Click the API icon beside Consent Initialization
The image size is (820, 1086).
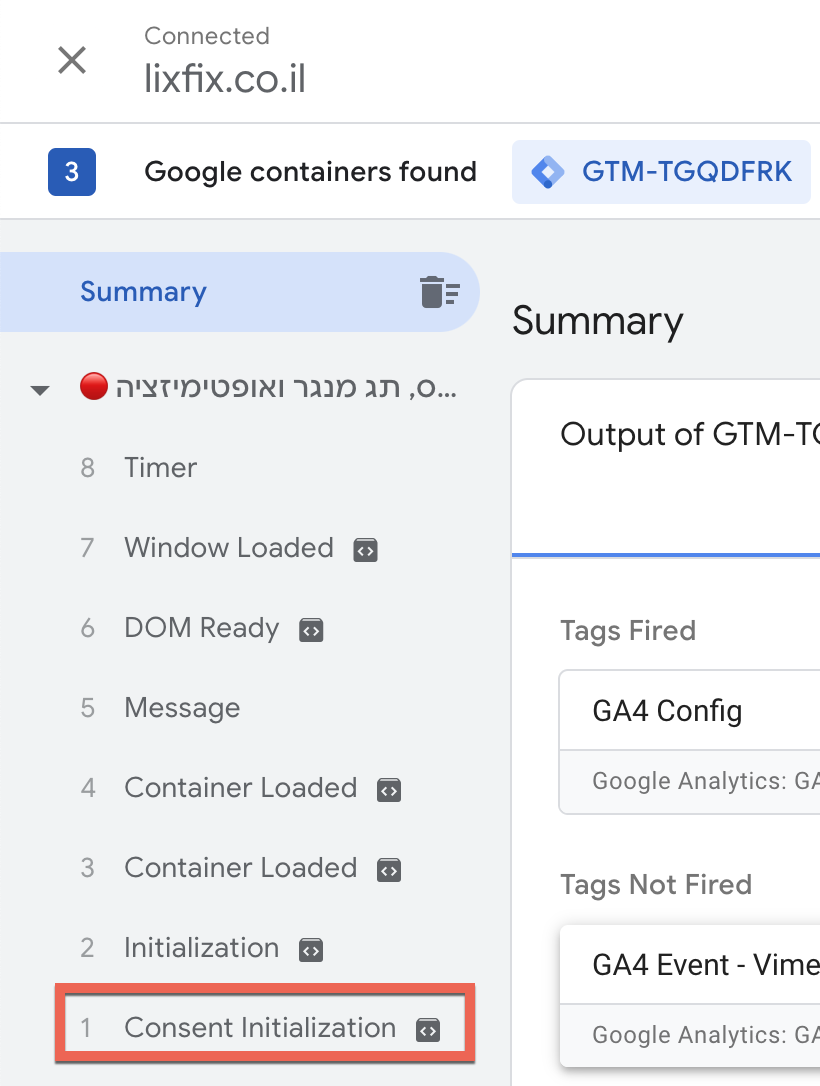pos(428,1031)
